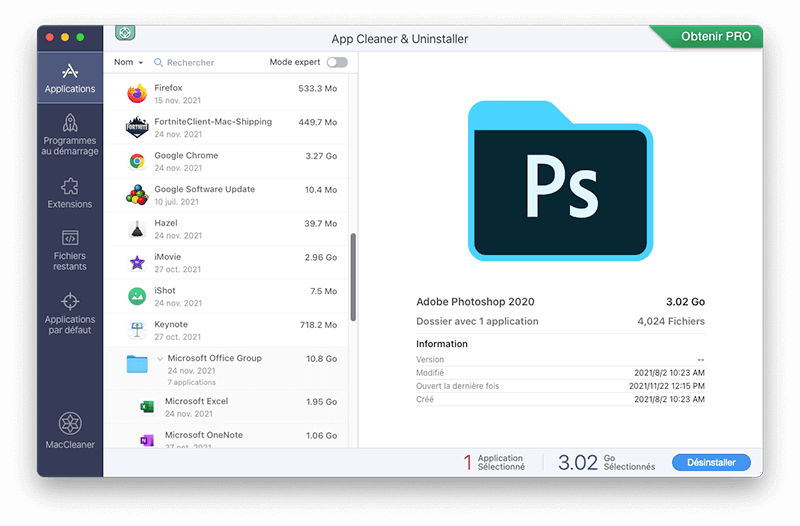Select the Firefox row name

pyautogui.click(x=168, y=88)
